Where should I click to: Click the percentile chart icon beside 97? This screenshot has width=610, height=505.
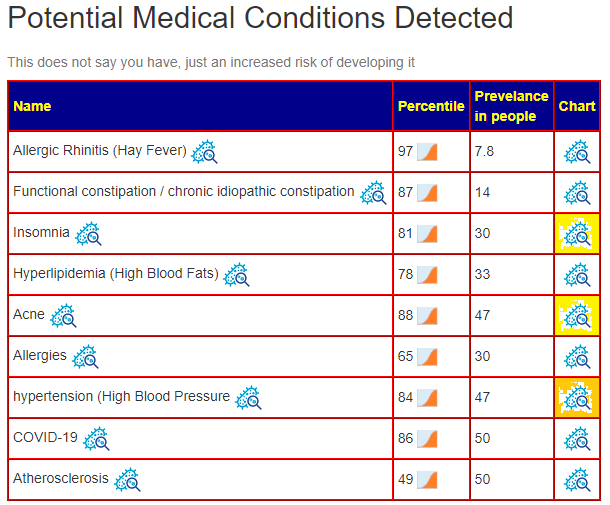pos(427,152)
